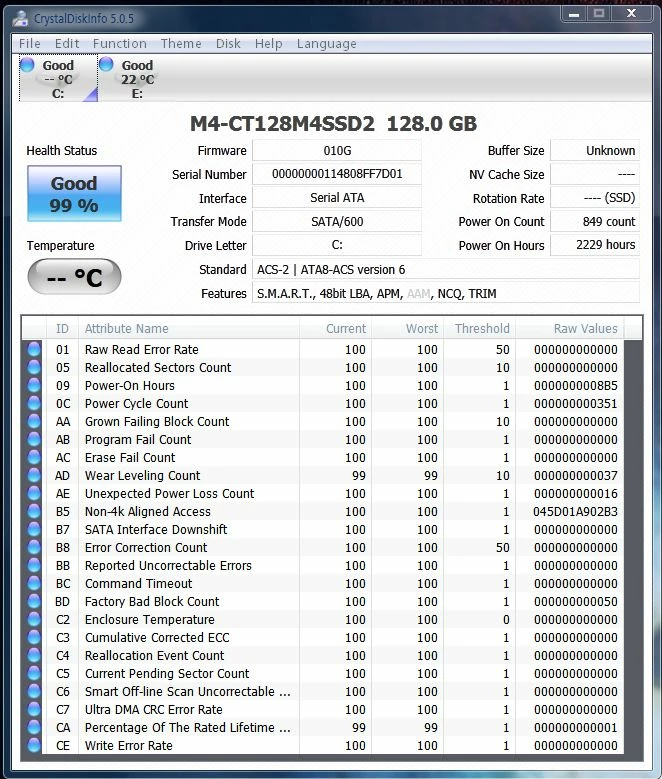Click the status icon for Cumulative Corrected ECC
The image size is (662, 779).
pos(34,637)
